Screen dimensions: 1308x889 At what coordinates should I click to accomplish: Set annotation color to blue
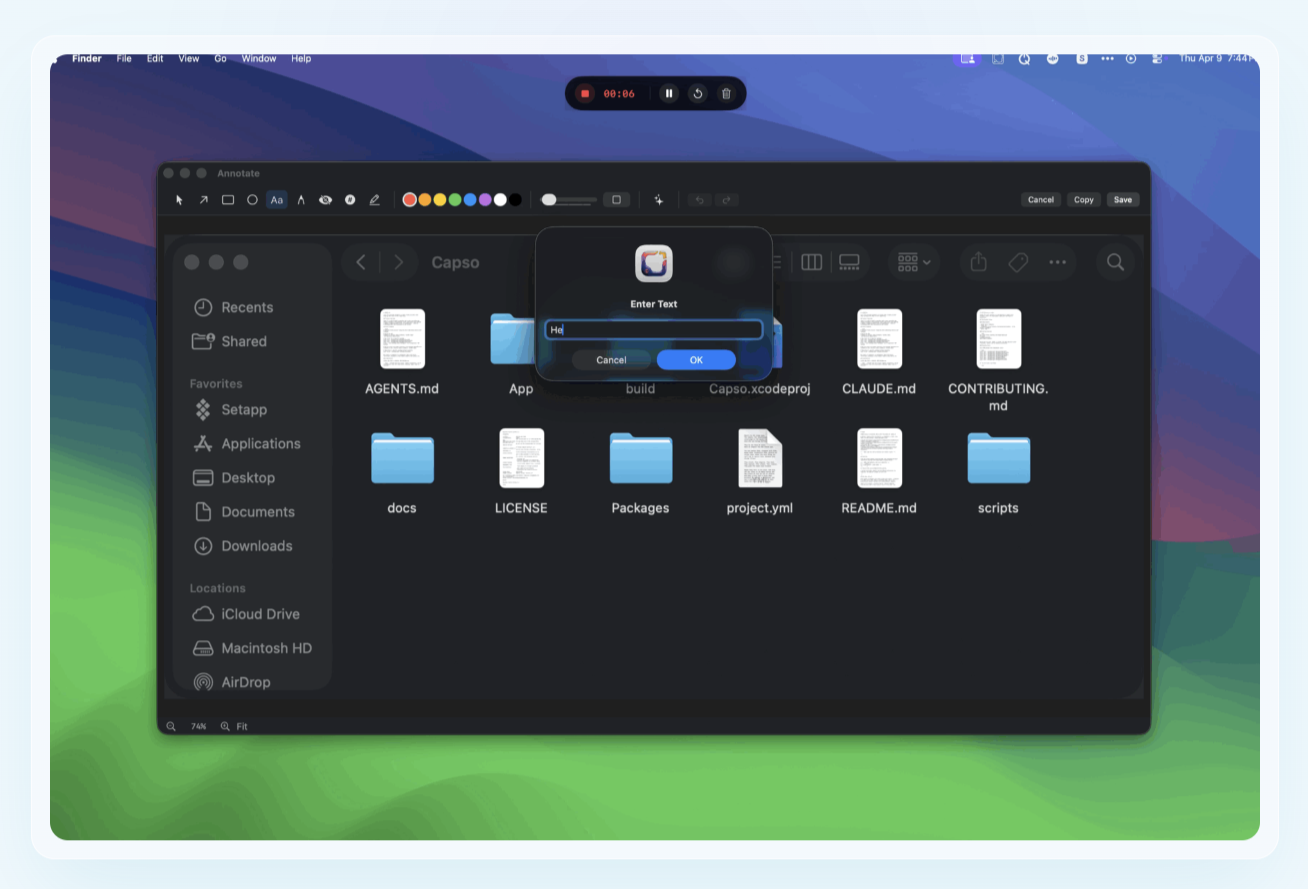[x=470, y=200]
